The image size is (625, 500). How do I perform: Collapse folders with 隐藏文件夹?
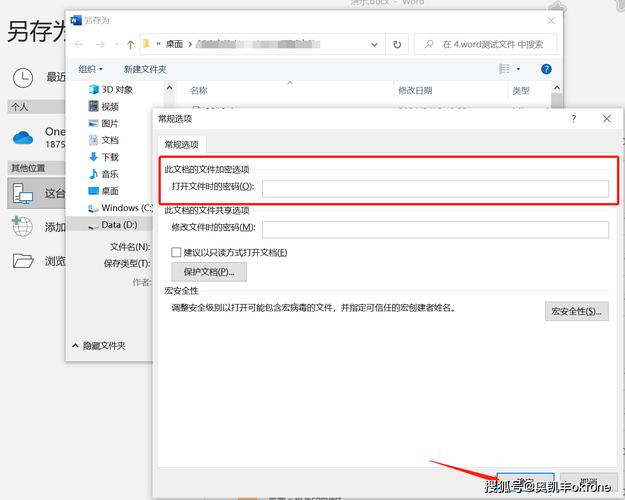(x=99, y=346)
